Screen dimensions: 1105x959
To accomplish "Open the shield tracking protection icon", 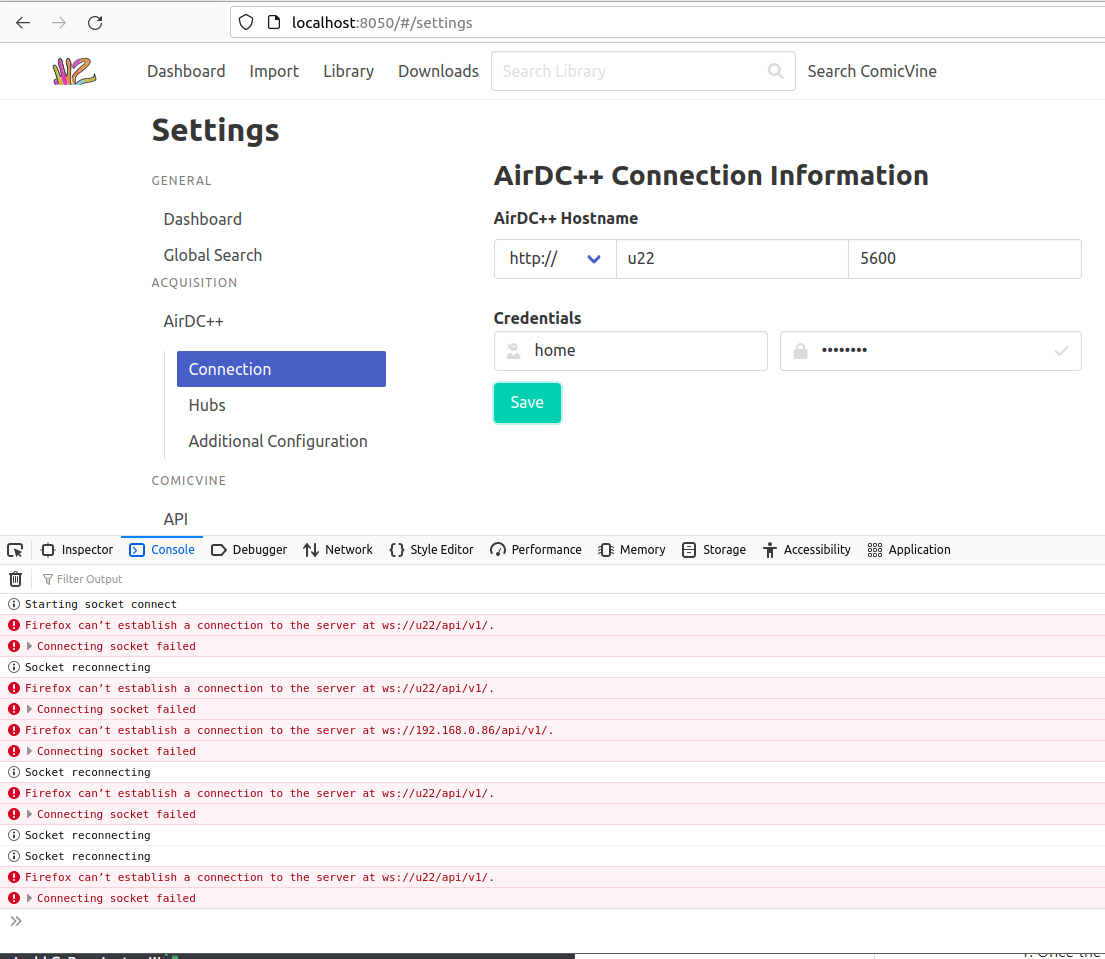I will 246,23.
